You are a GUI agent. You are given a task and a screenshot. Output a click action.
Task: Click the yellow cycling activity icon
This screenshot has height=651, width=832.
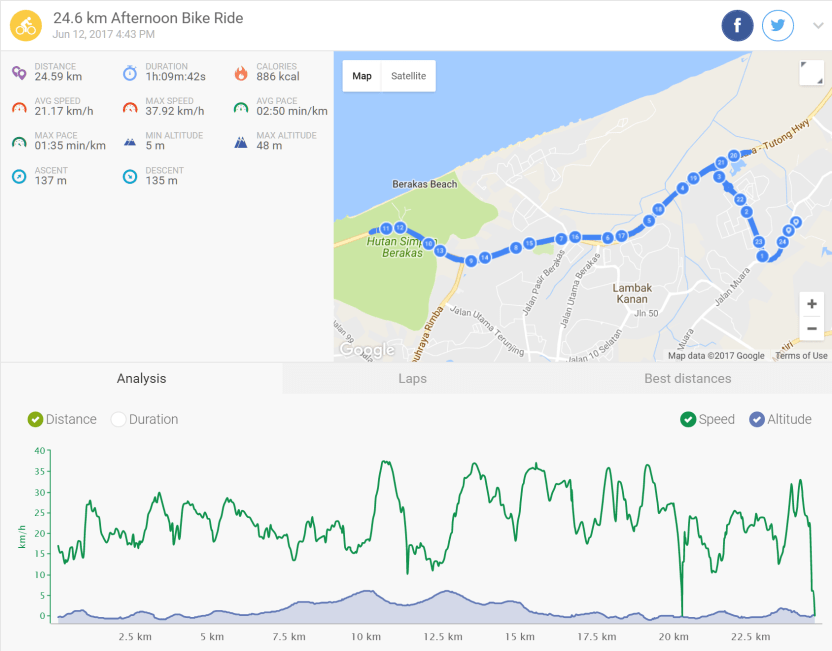point(26,26)
